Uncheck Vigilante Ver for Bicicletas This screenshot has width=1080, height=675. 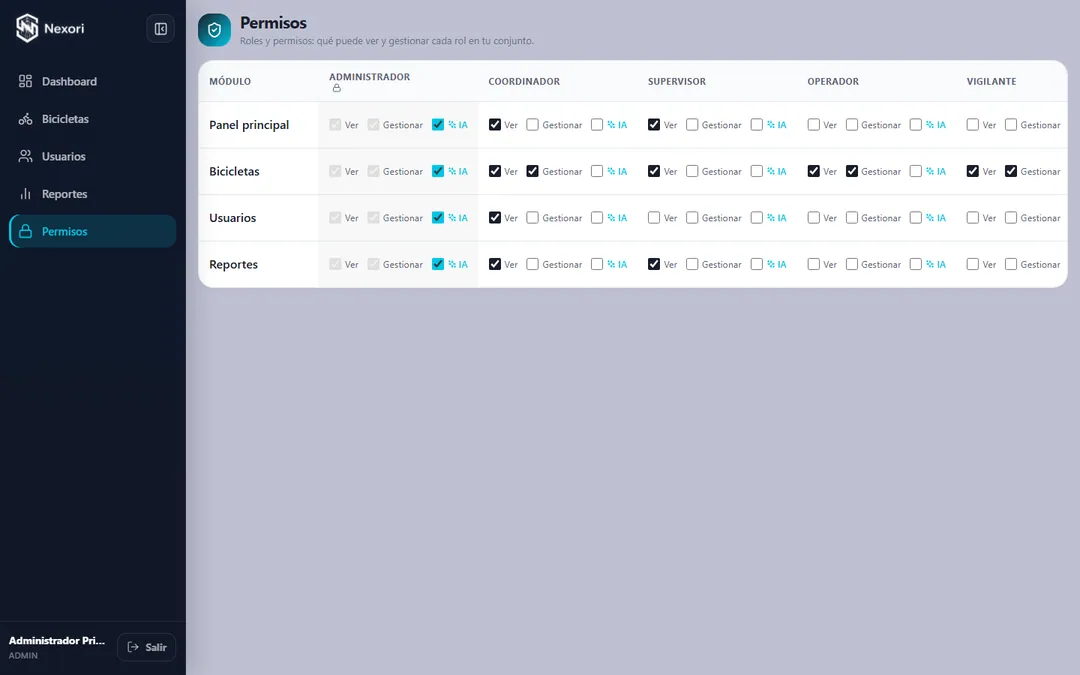[x=973, y=172]
